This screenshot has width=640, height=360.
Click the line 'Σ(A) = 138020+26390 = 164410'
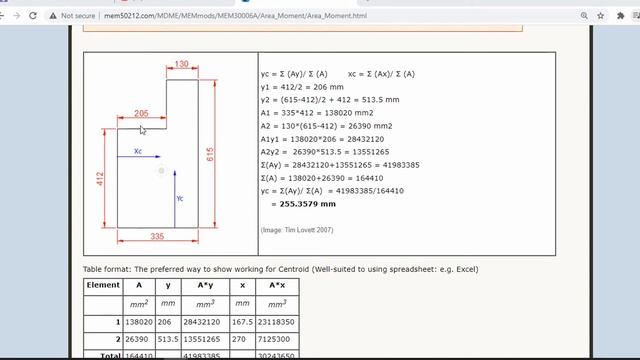point(322,178)
